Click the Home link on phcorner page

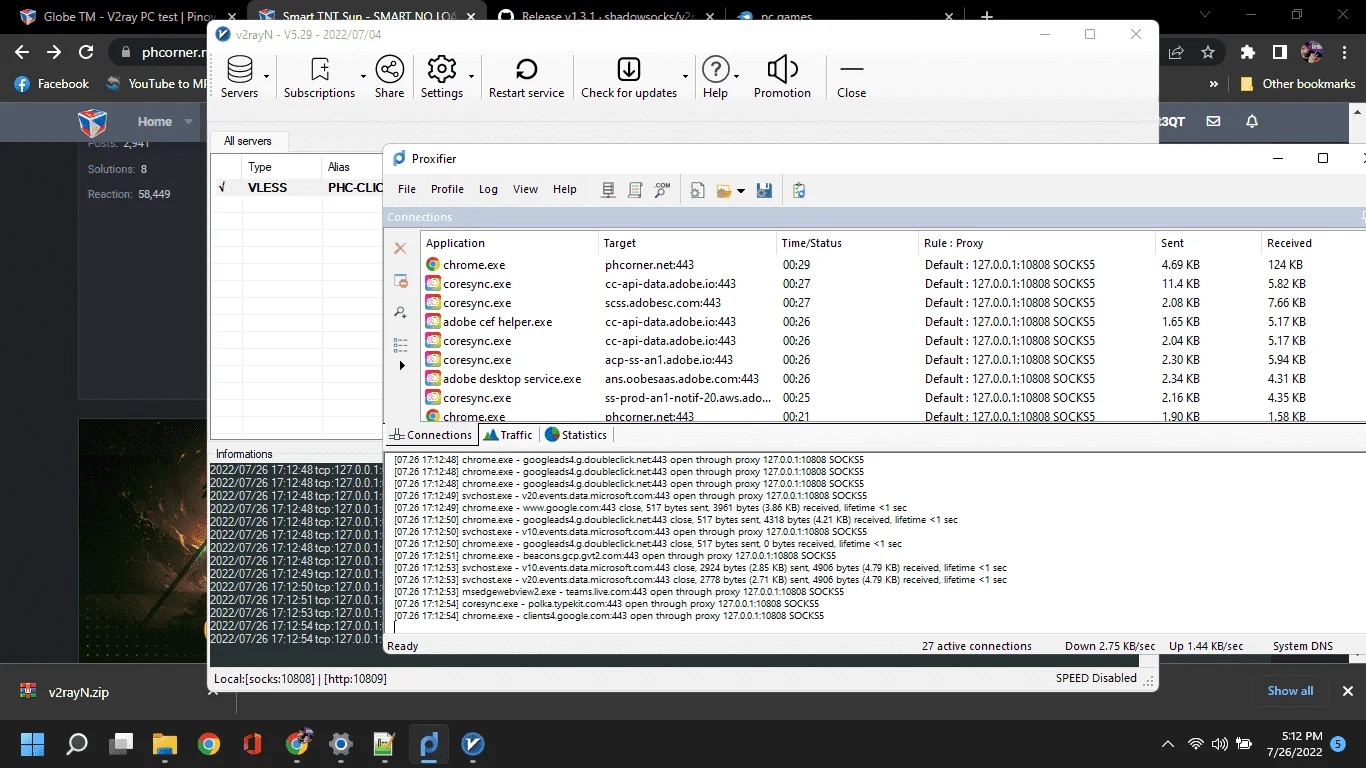point(155,122)
